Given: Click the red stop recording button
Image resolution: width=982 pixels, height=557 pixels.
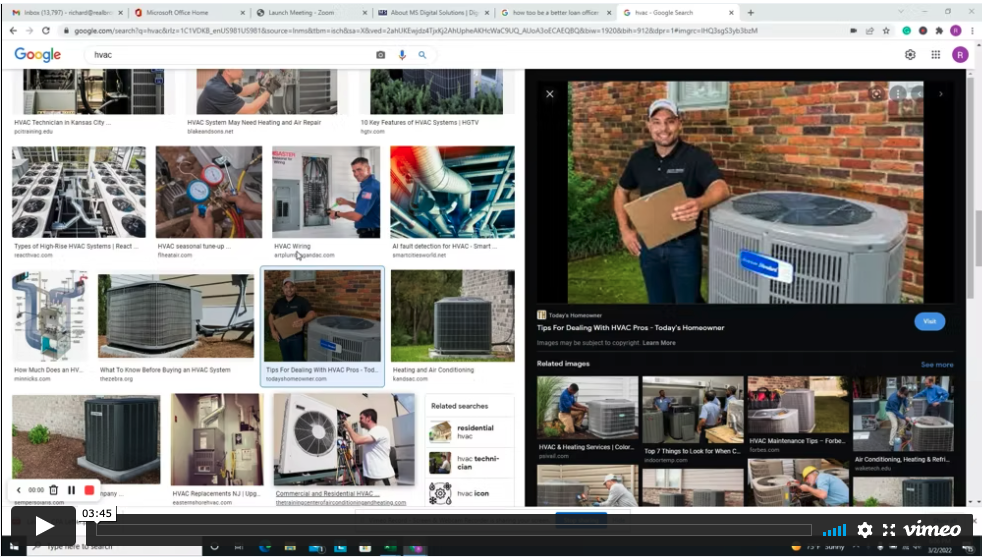Looking at the screenshot, I should (x=89, y=490).
